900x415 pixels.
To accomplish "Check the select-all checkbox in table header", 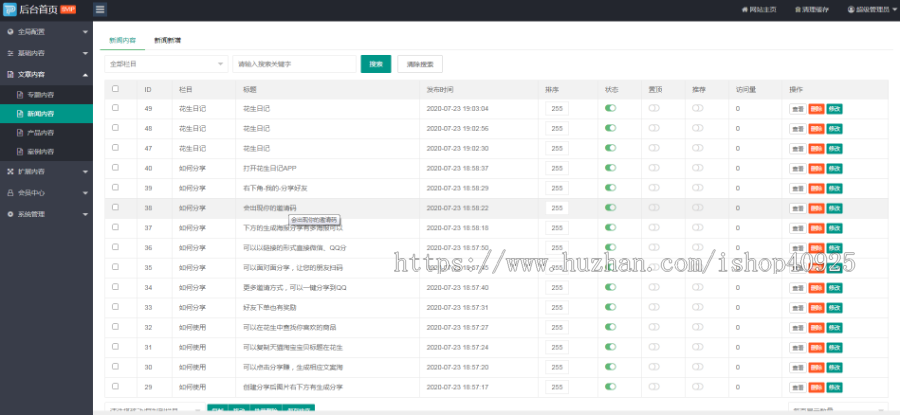I will 116,88.
